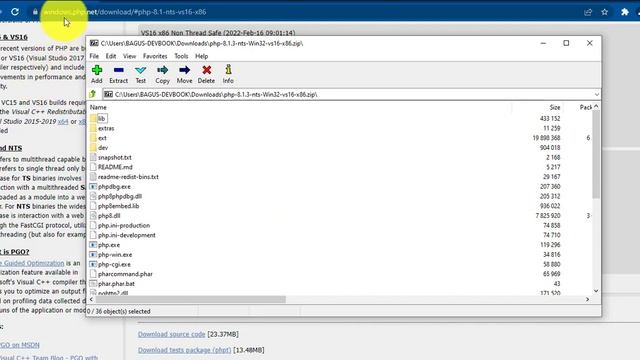Click Download source code link
Screen dimensions: 640x360
(x=171, y=334)
